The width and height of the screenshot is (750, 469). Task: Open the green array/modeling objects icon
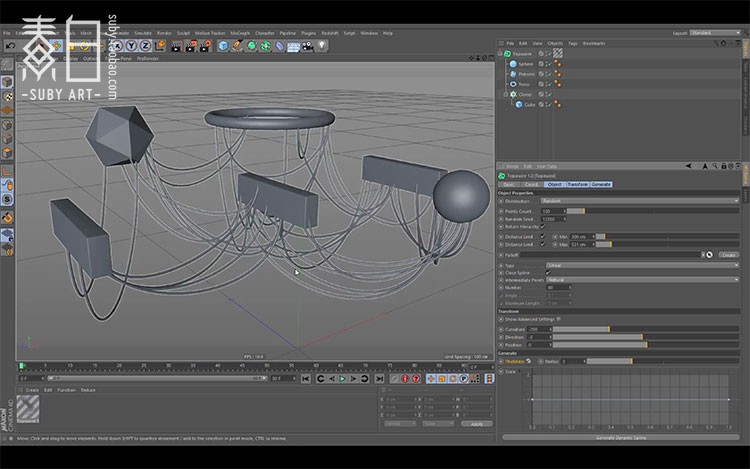click(265, 46)
